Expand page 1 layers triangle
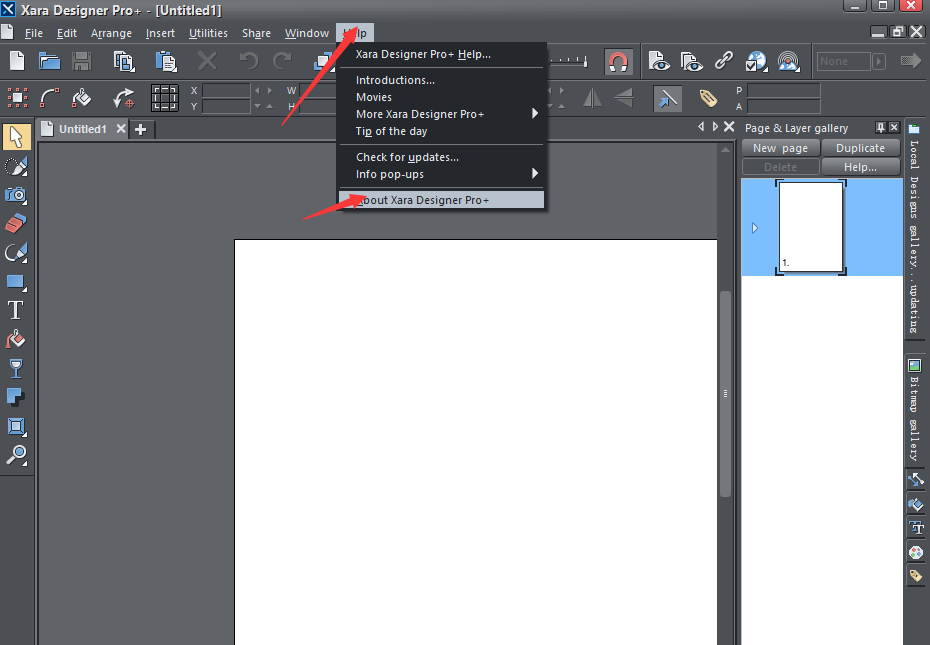The height and width of the screenshot is (645, 930). click(754, 228)
